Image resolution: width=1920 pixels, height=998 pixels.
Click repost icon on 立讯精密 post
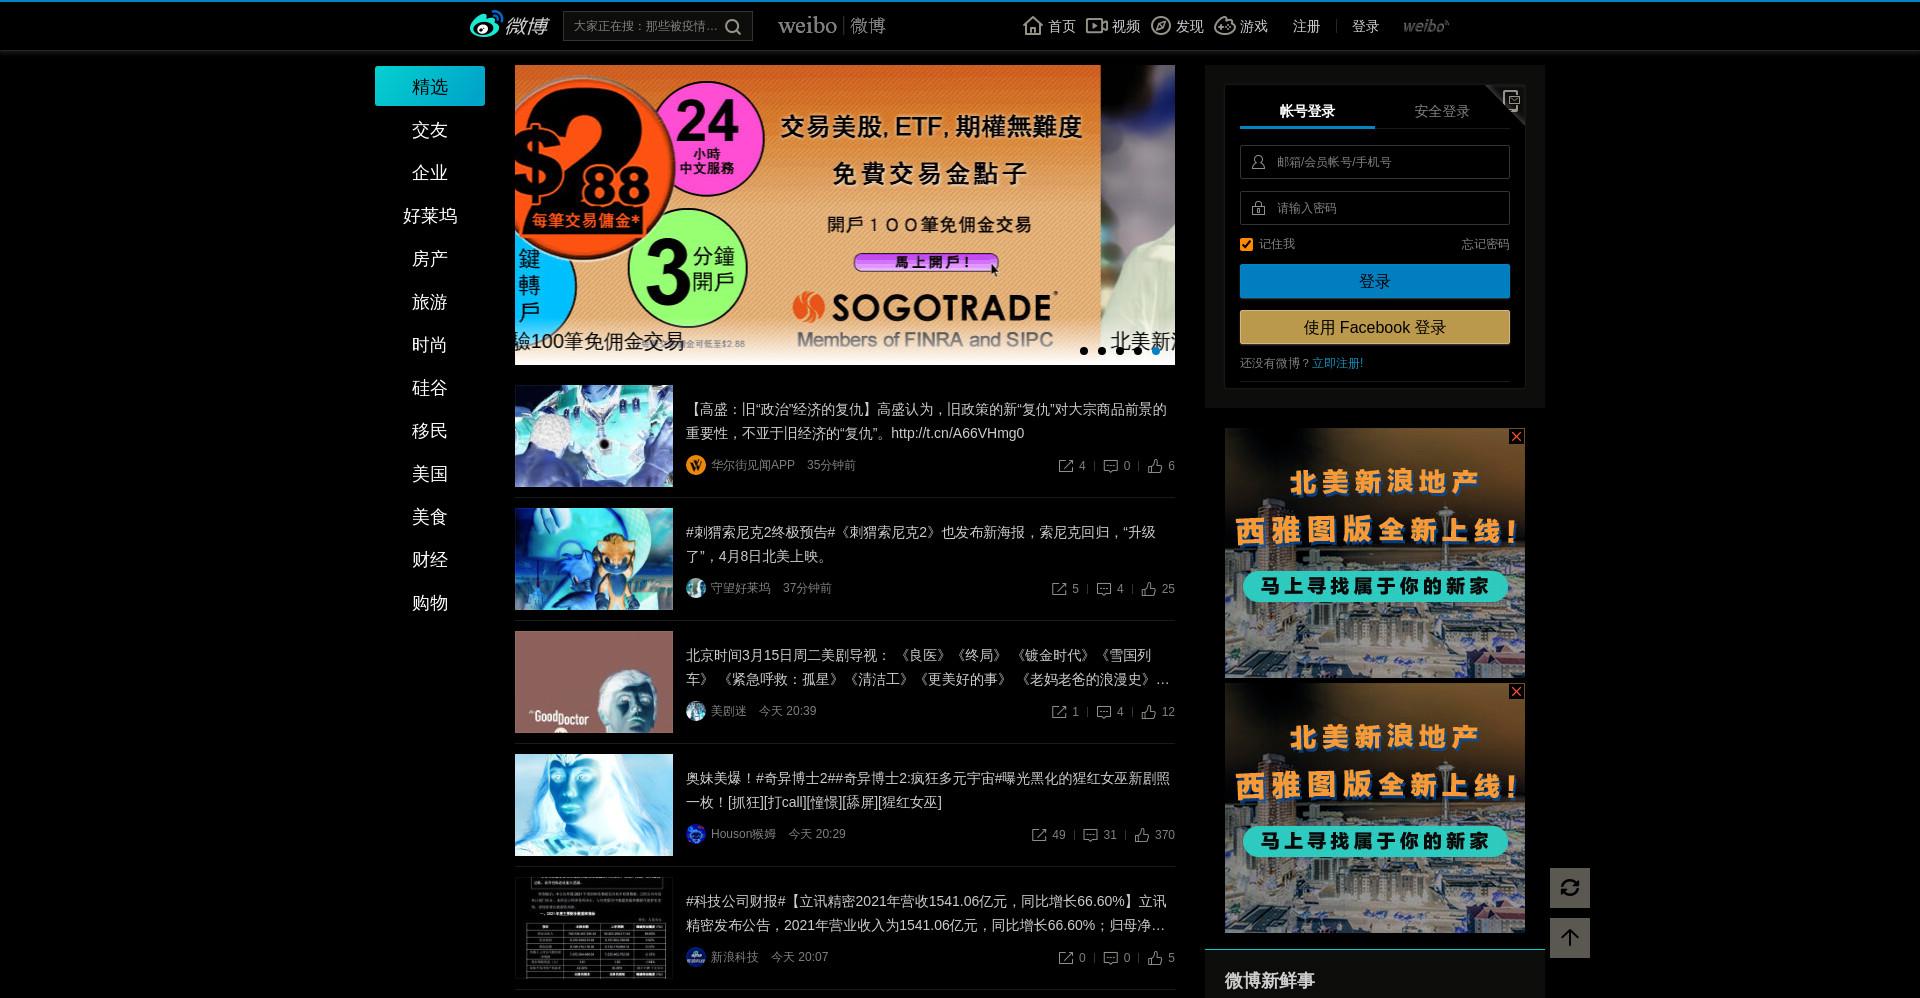click(1066, 958)
